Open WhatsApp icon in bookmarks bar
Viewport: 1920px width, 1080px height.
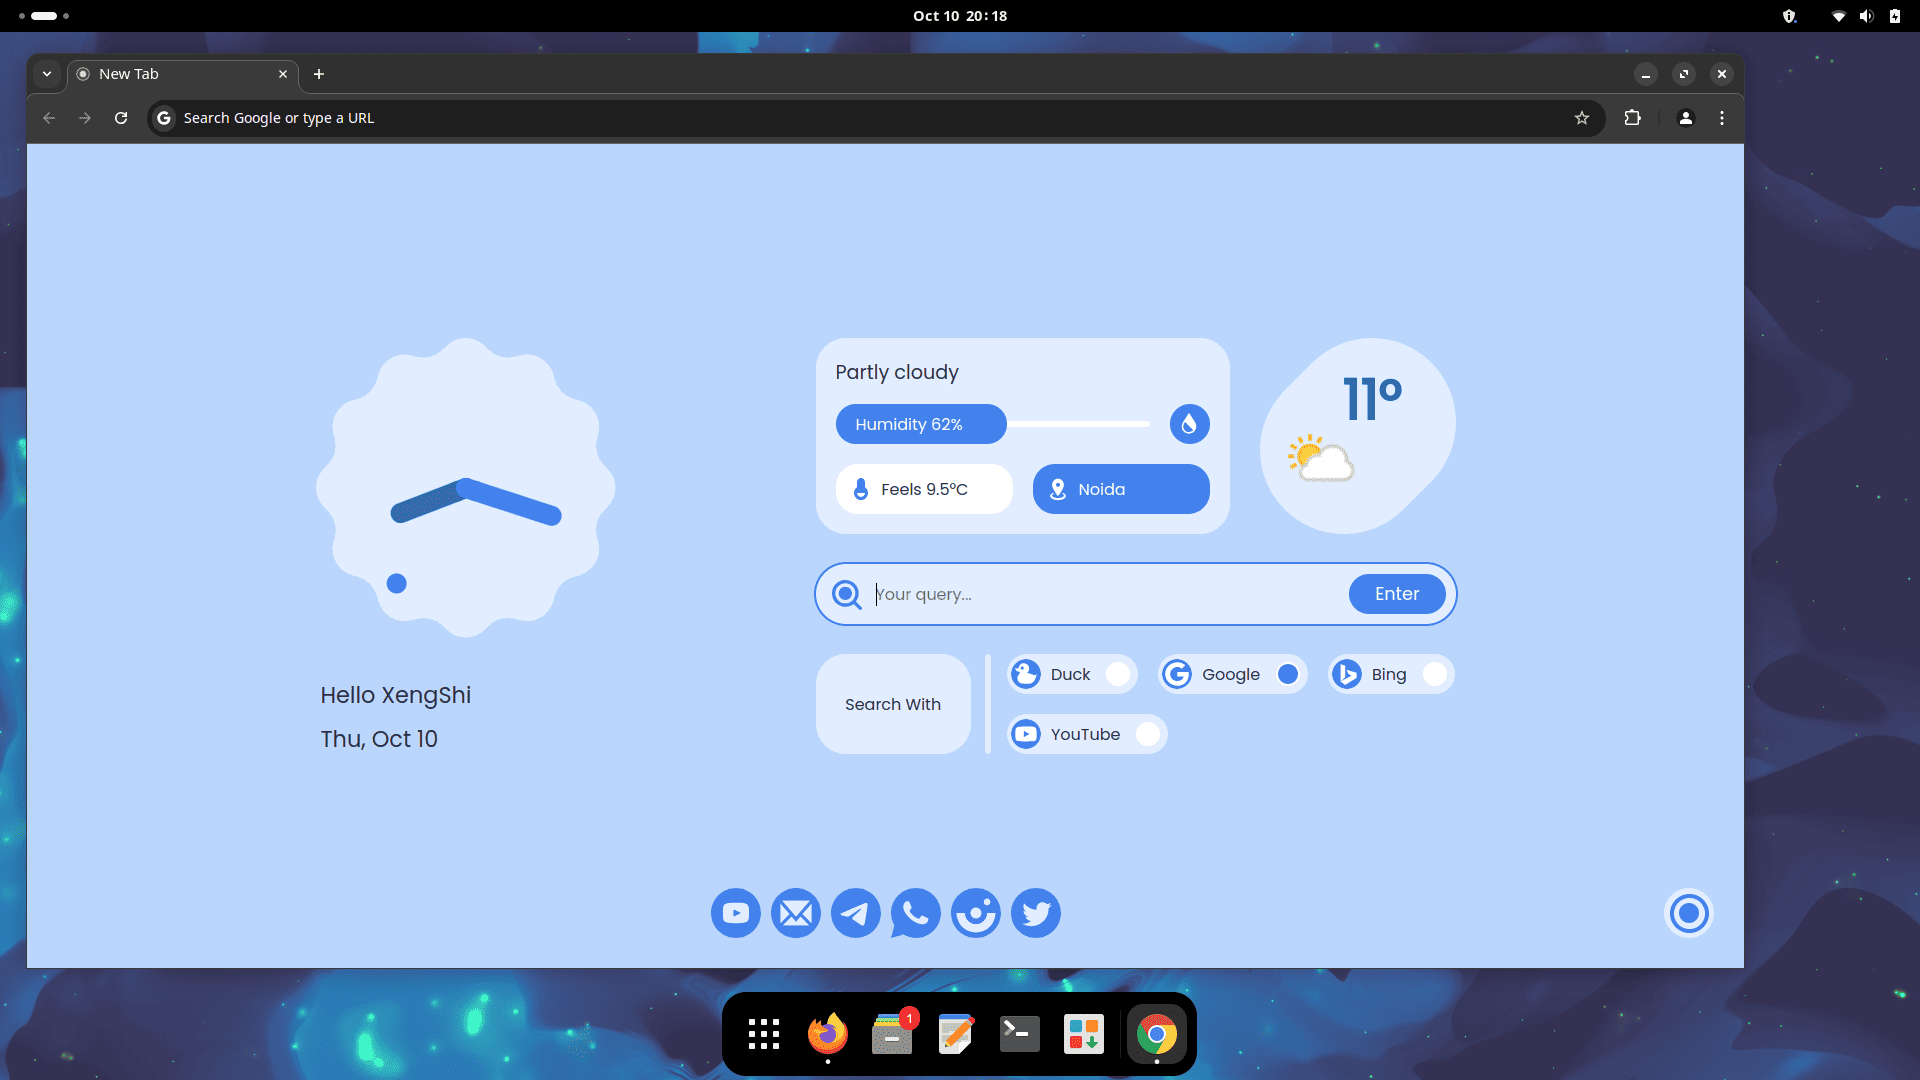point(914,913)
